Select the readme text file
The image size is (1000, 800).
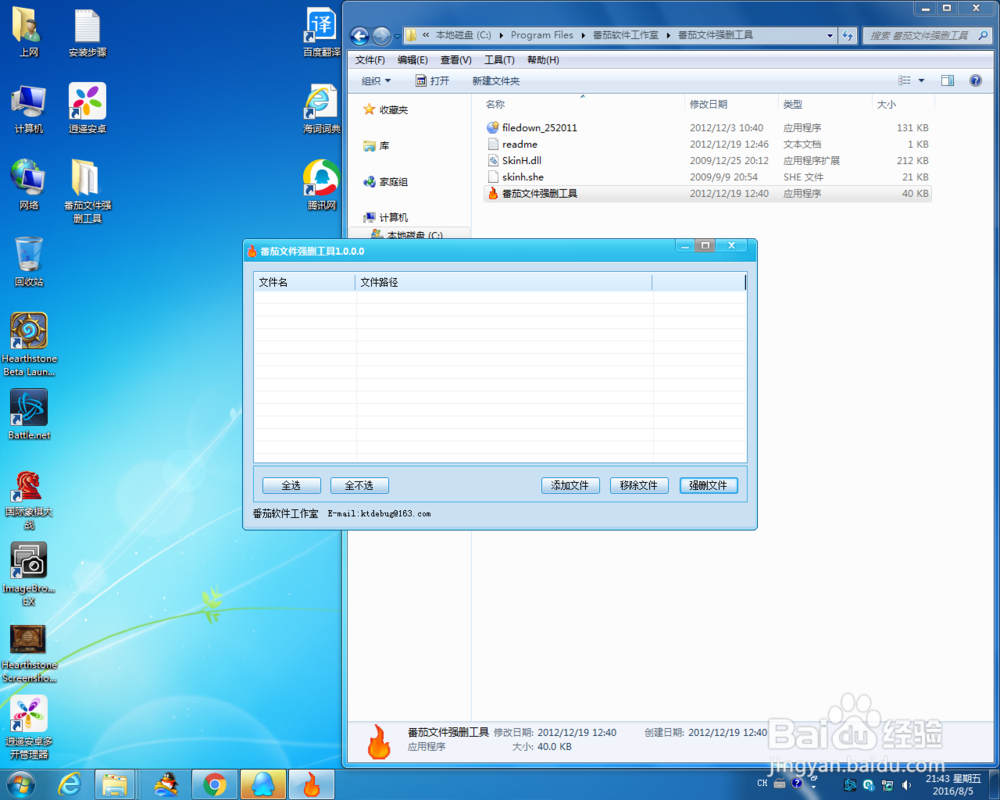click(x=707, y=144)
